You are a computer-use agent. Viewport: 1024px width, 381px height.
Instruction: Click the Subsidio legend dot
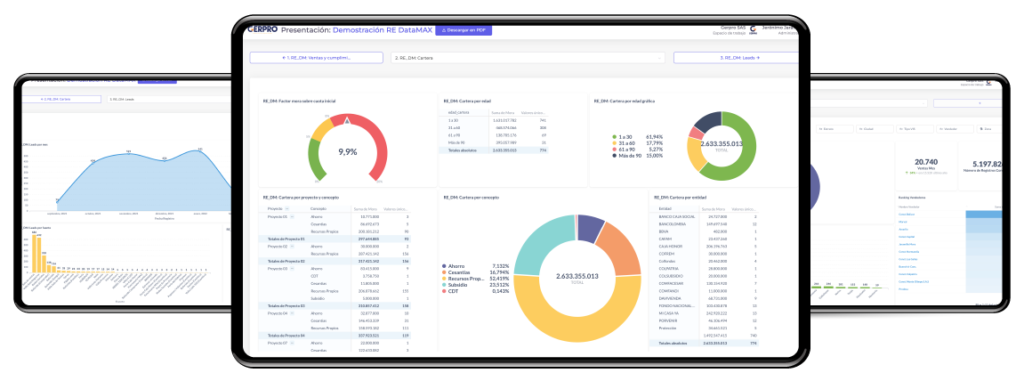444,284
